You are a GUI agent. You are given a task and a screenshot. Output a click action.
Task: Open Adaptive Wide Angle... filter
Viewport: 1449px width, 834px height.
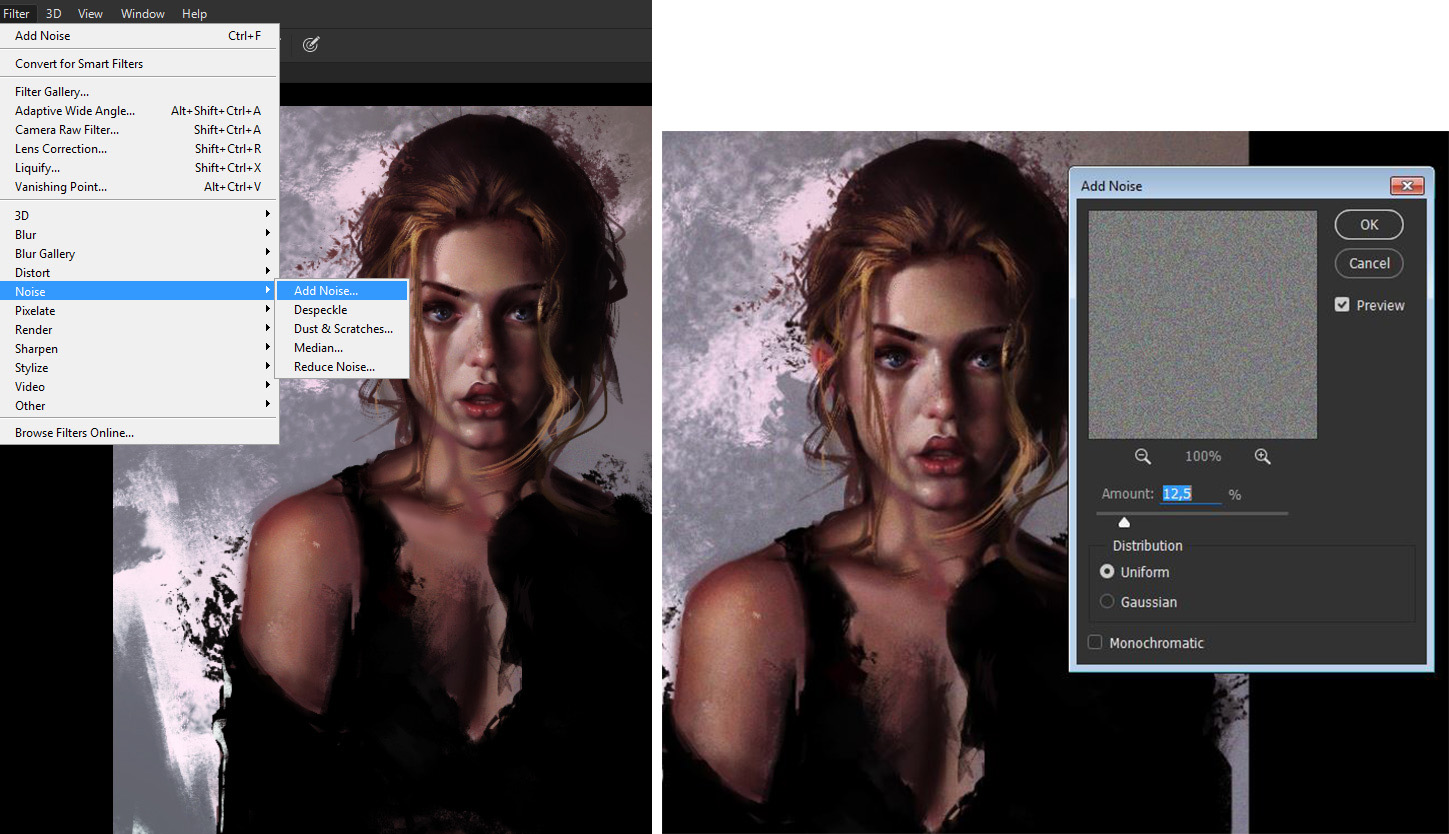139,111
